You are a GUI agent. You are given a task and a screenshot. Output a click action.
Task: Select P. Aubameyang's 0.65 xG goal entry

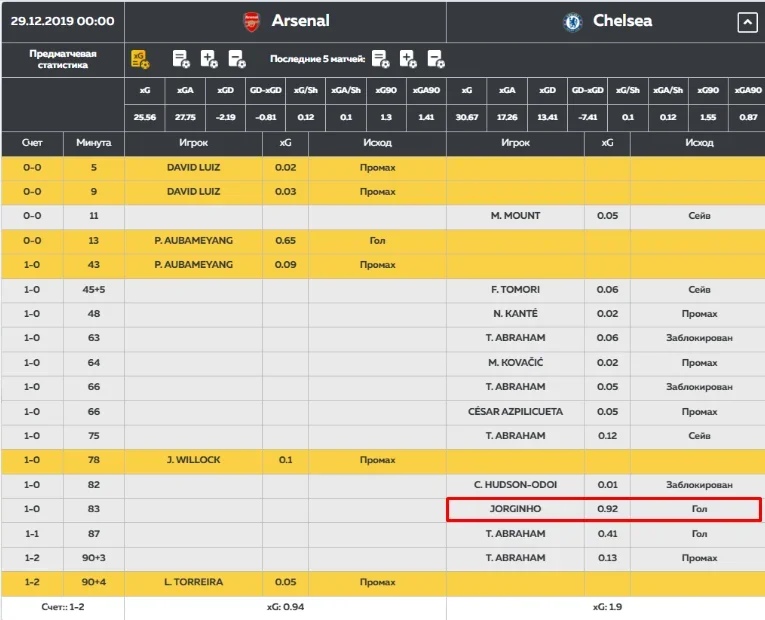point(285,241)
